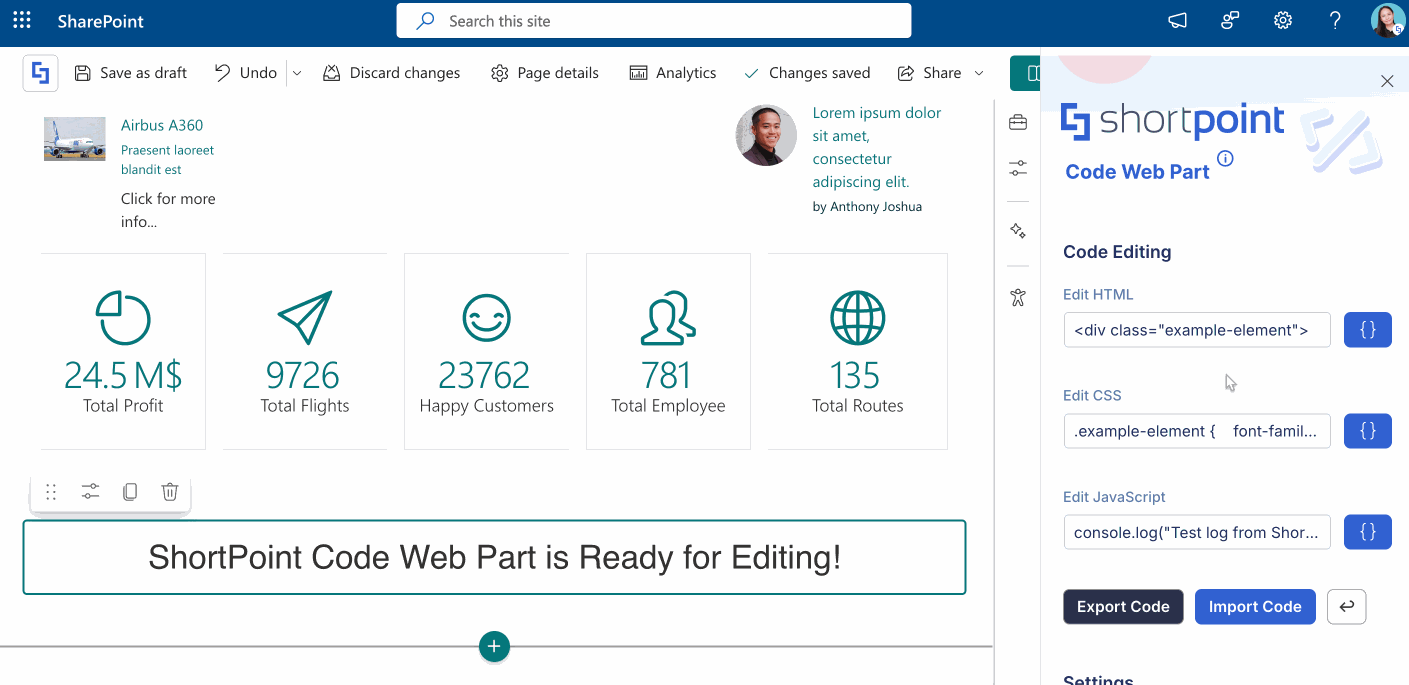The height and width of the screenshot is (685, 1409).
Task: Click the Airbus airplane thumbnail
Action: pos(74,139)
